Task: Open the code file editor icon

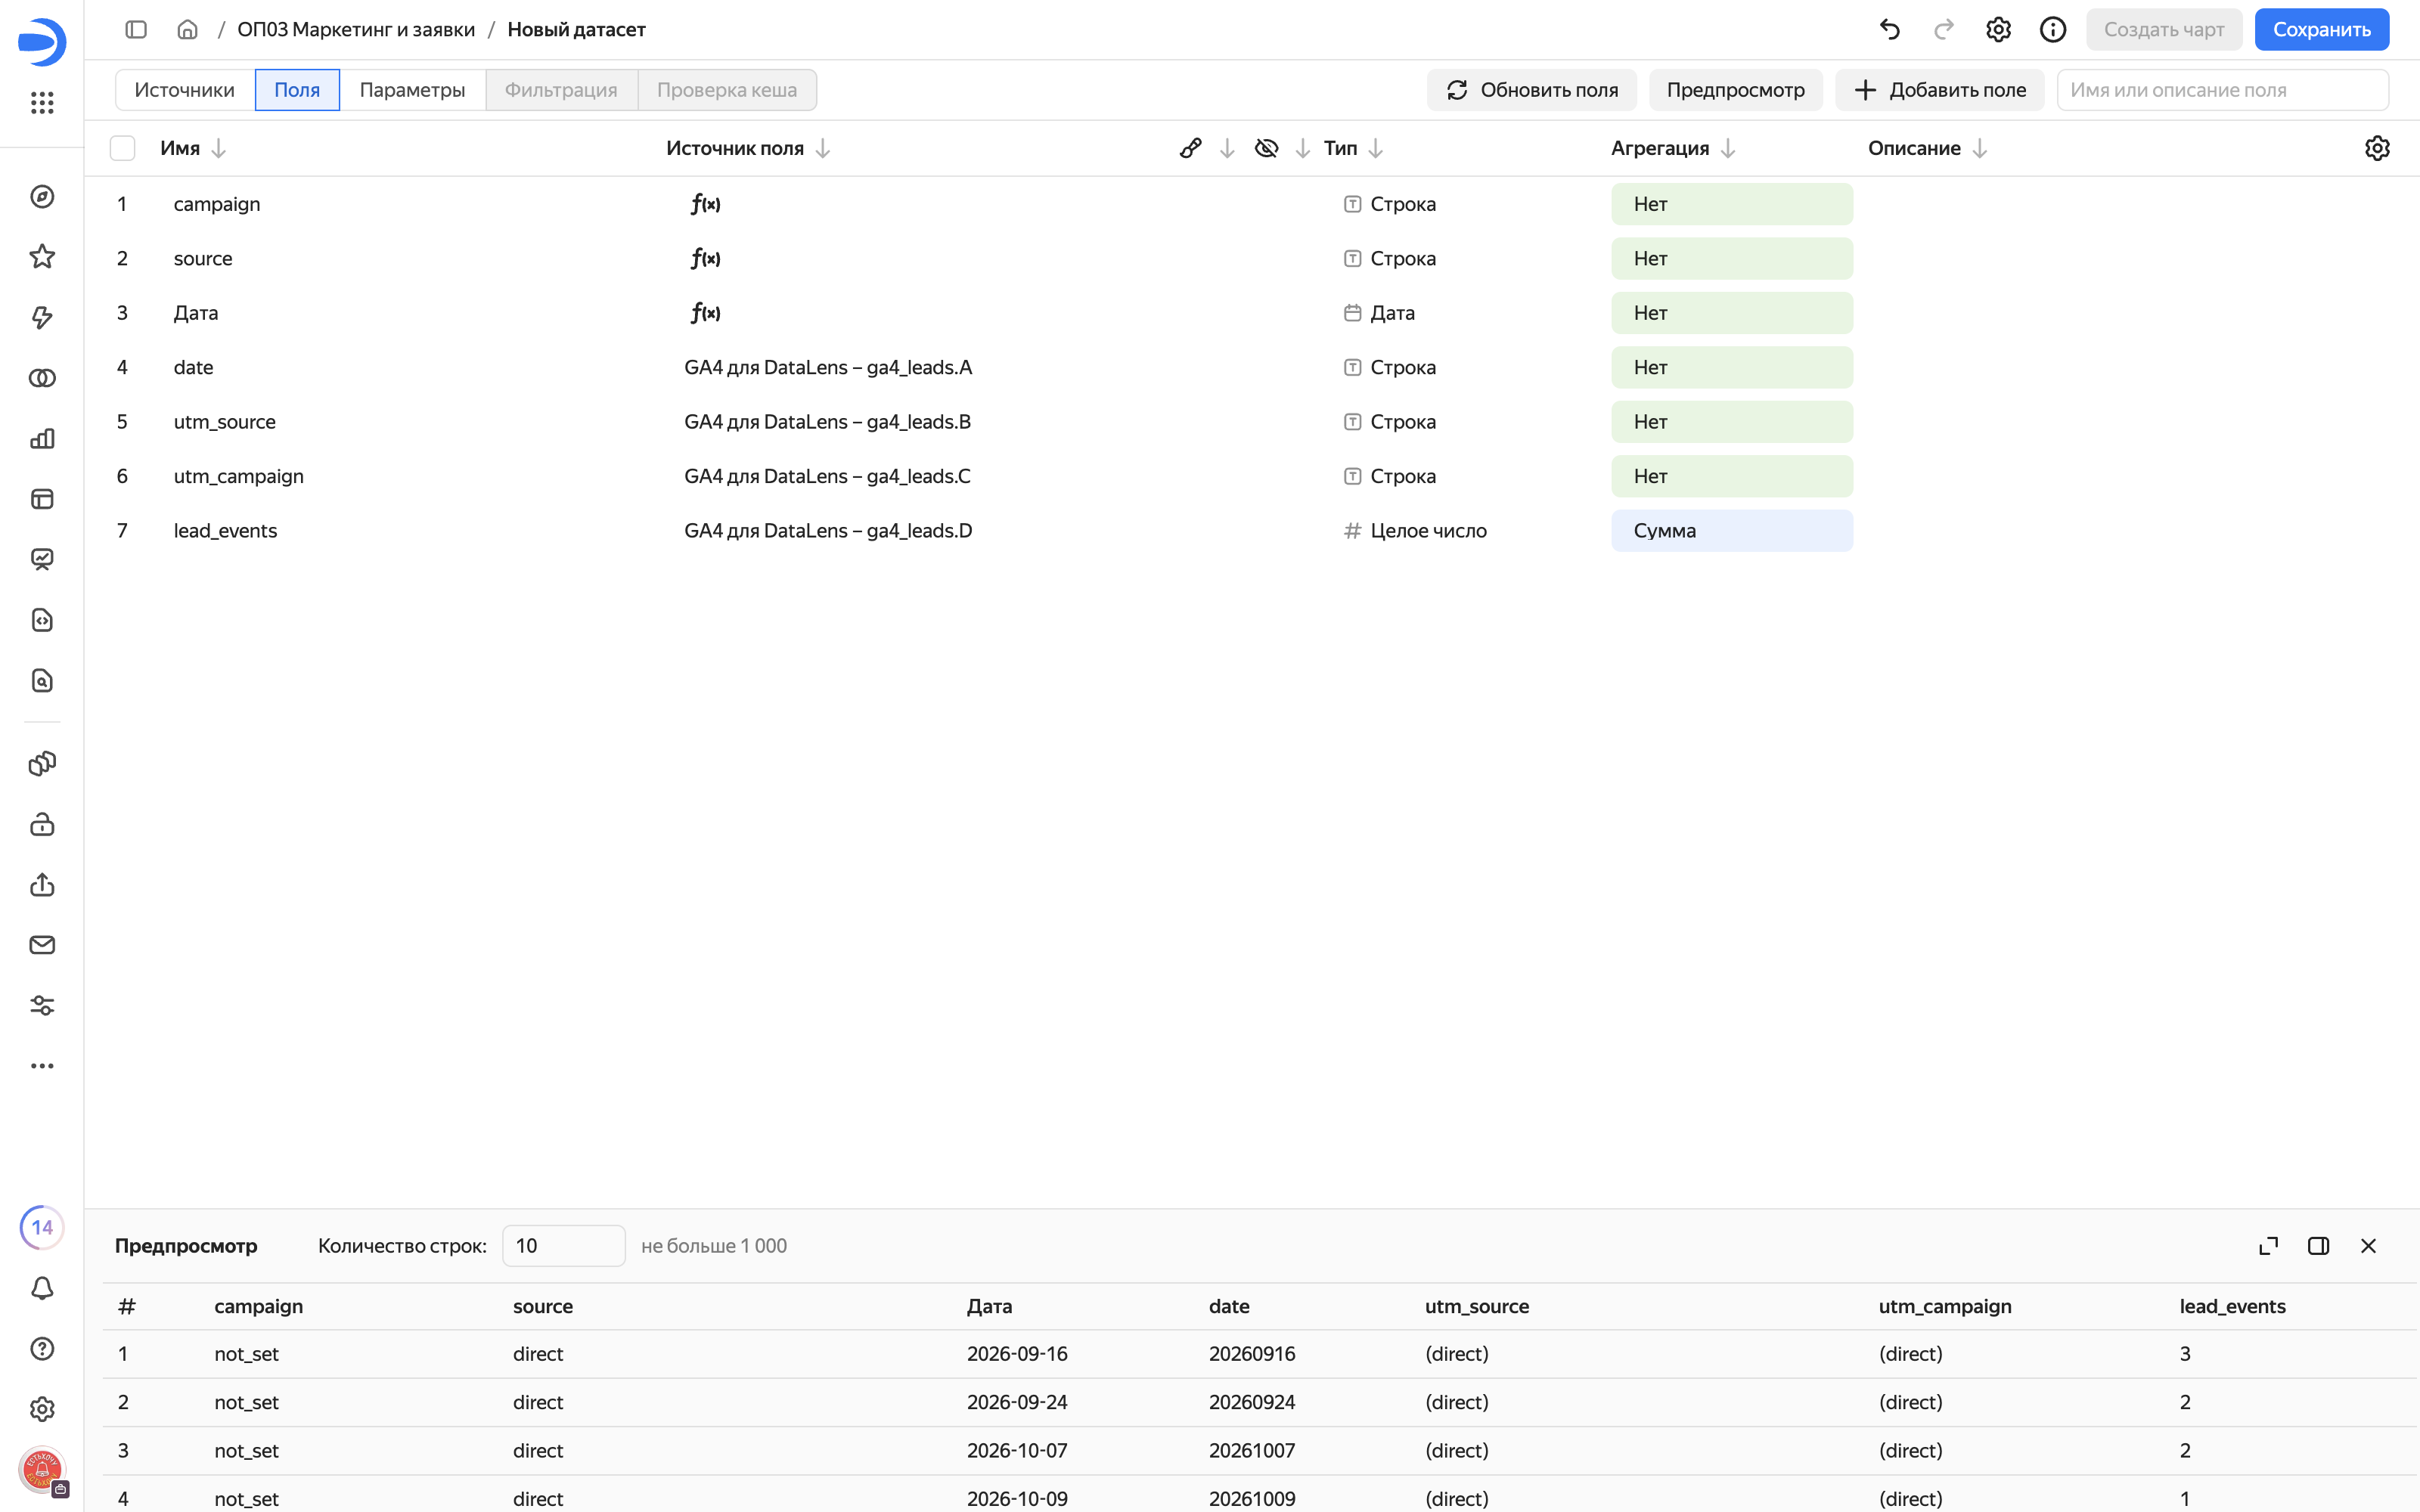Action: tap(42, 620)
